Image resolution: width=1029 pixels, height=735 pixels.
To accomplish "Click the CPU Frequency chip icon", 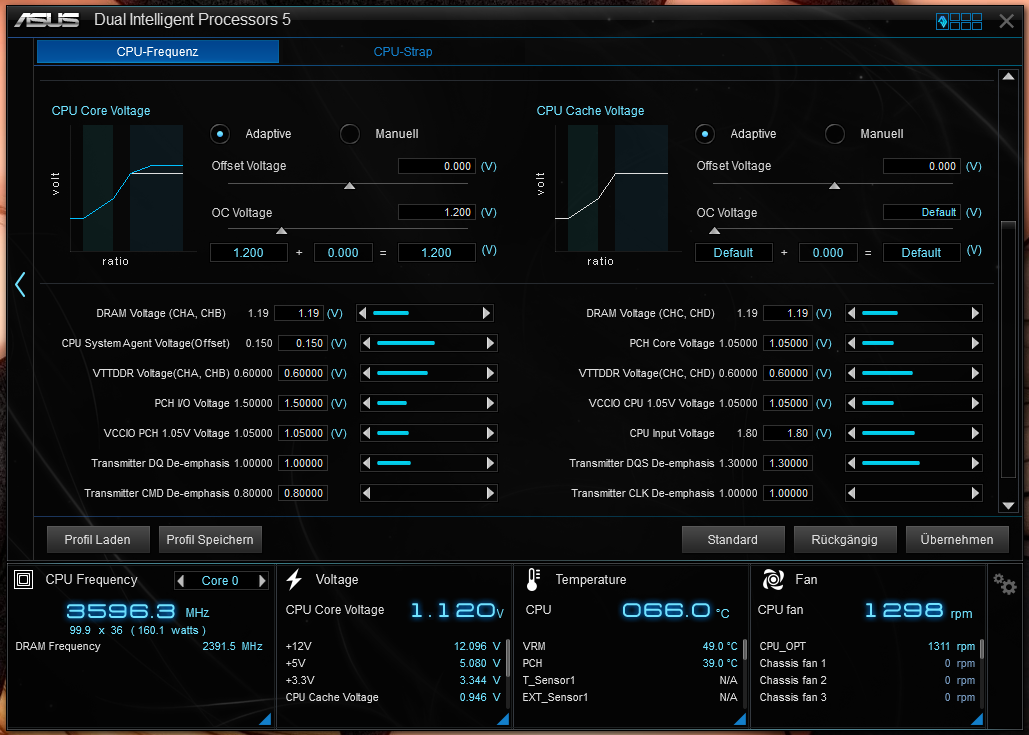I will (24, 579).
